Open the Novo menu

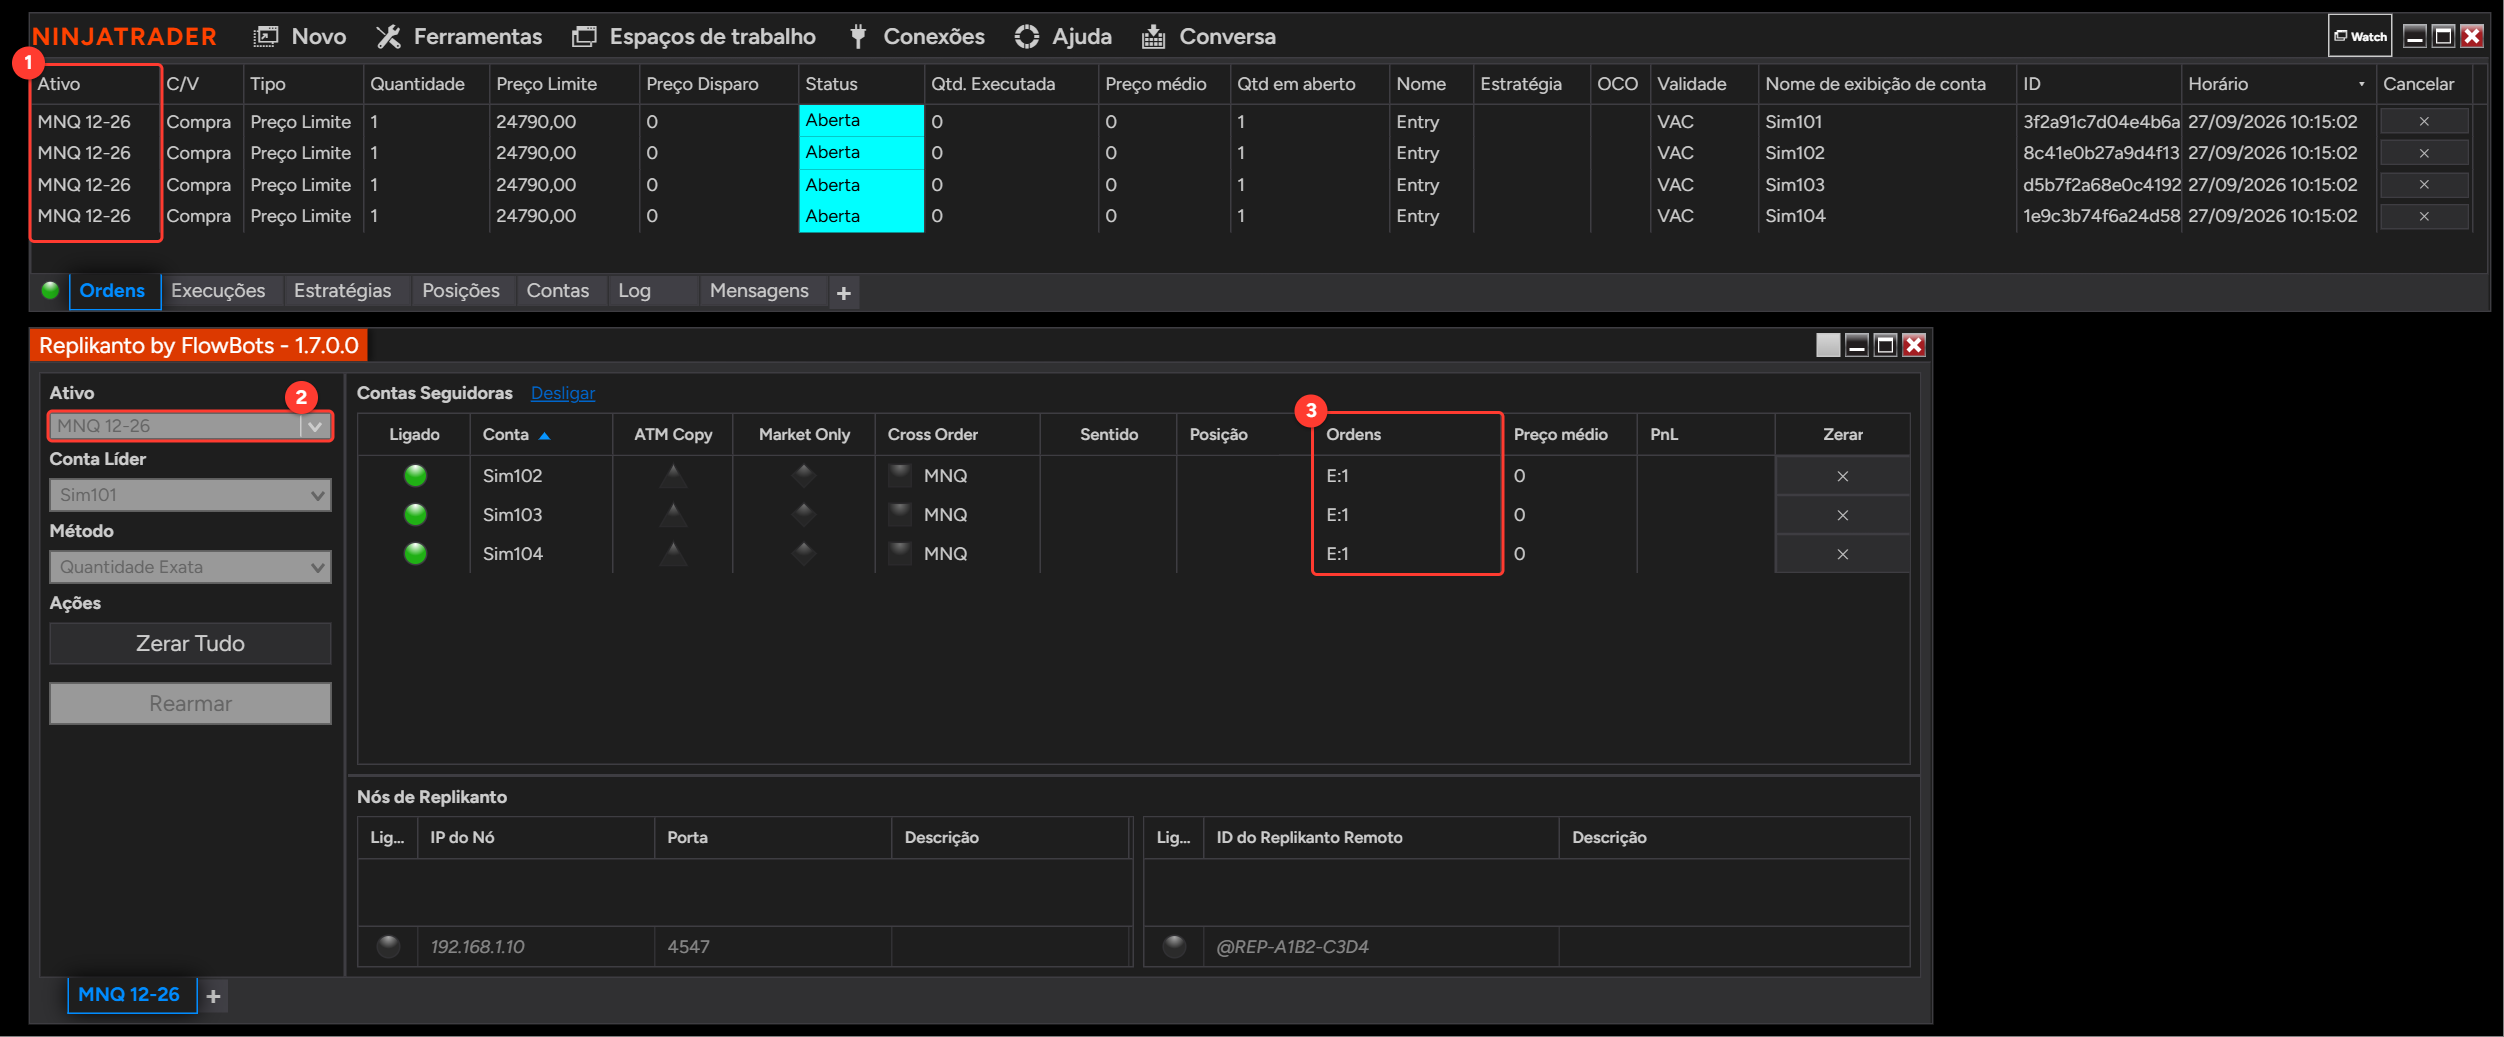(299, 36)
